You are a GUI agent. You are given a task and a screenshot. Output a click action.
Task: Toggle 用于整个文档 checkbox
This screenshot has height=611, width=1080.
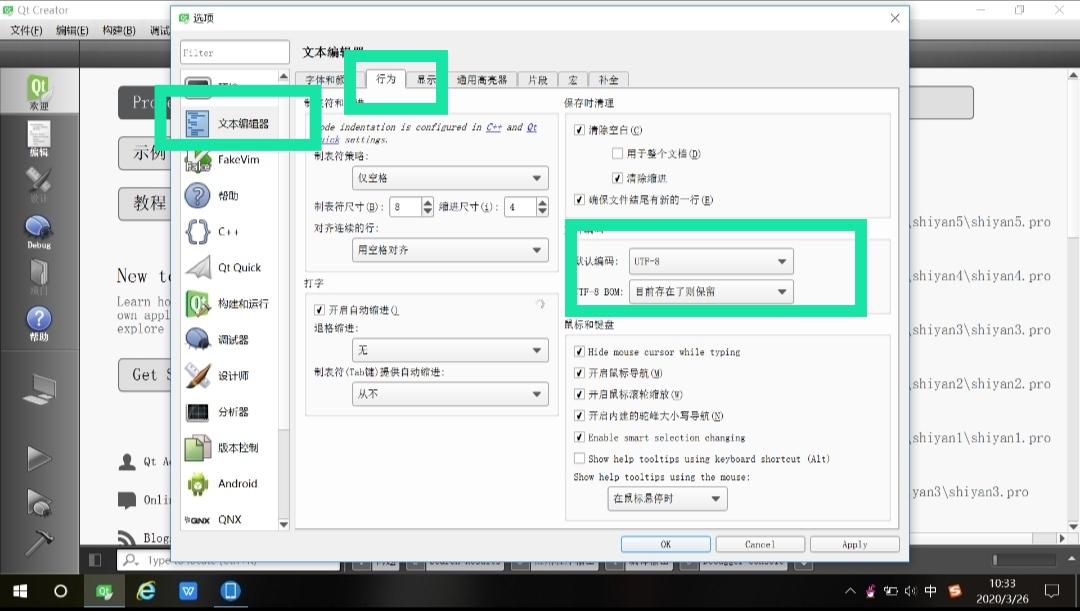[617, 153]
